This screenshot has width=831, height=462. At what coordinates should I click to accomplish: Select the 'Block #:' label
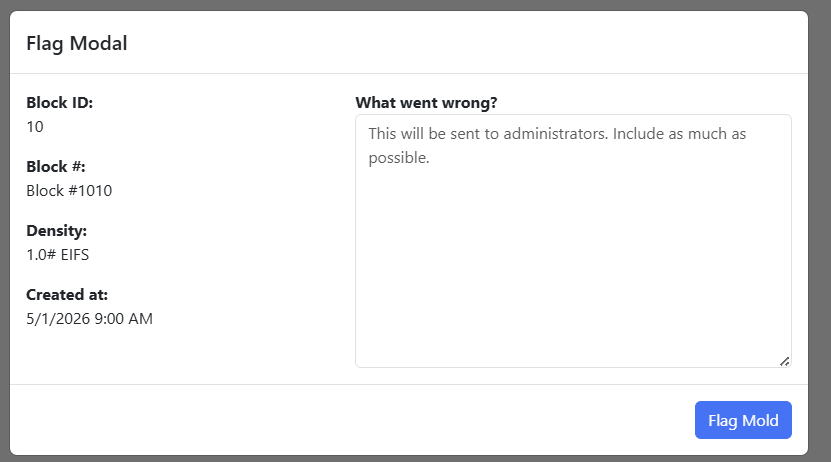coord(56,166)
